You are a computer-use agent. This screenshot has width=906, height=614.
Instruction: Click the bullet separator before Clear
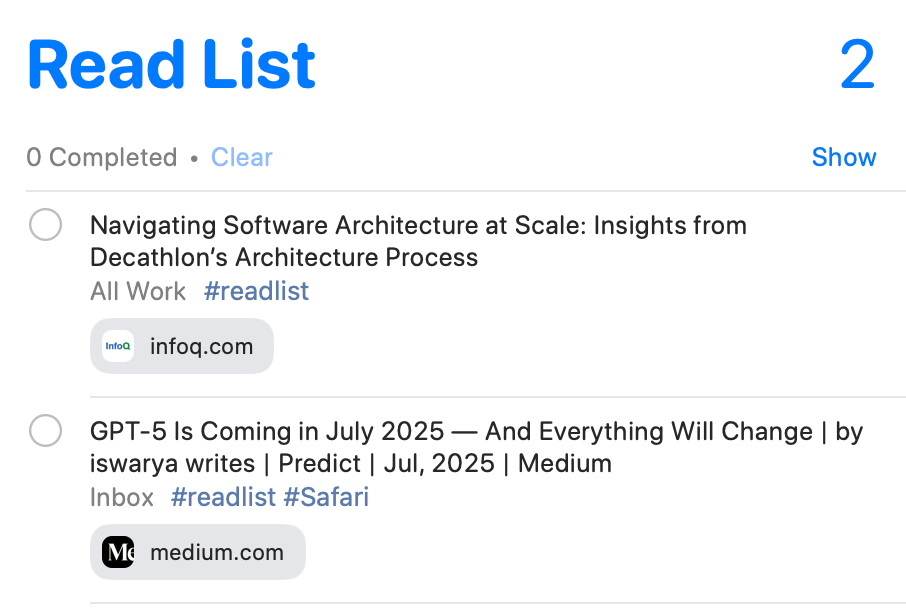pyautogui.click(x=194, y=158)
